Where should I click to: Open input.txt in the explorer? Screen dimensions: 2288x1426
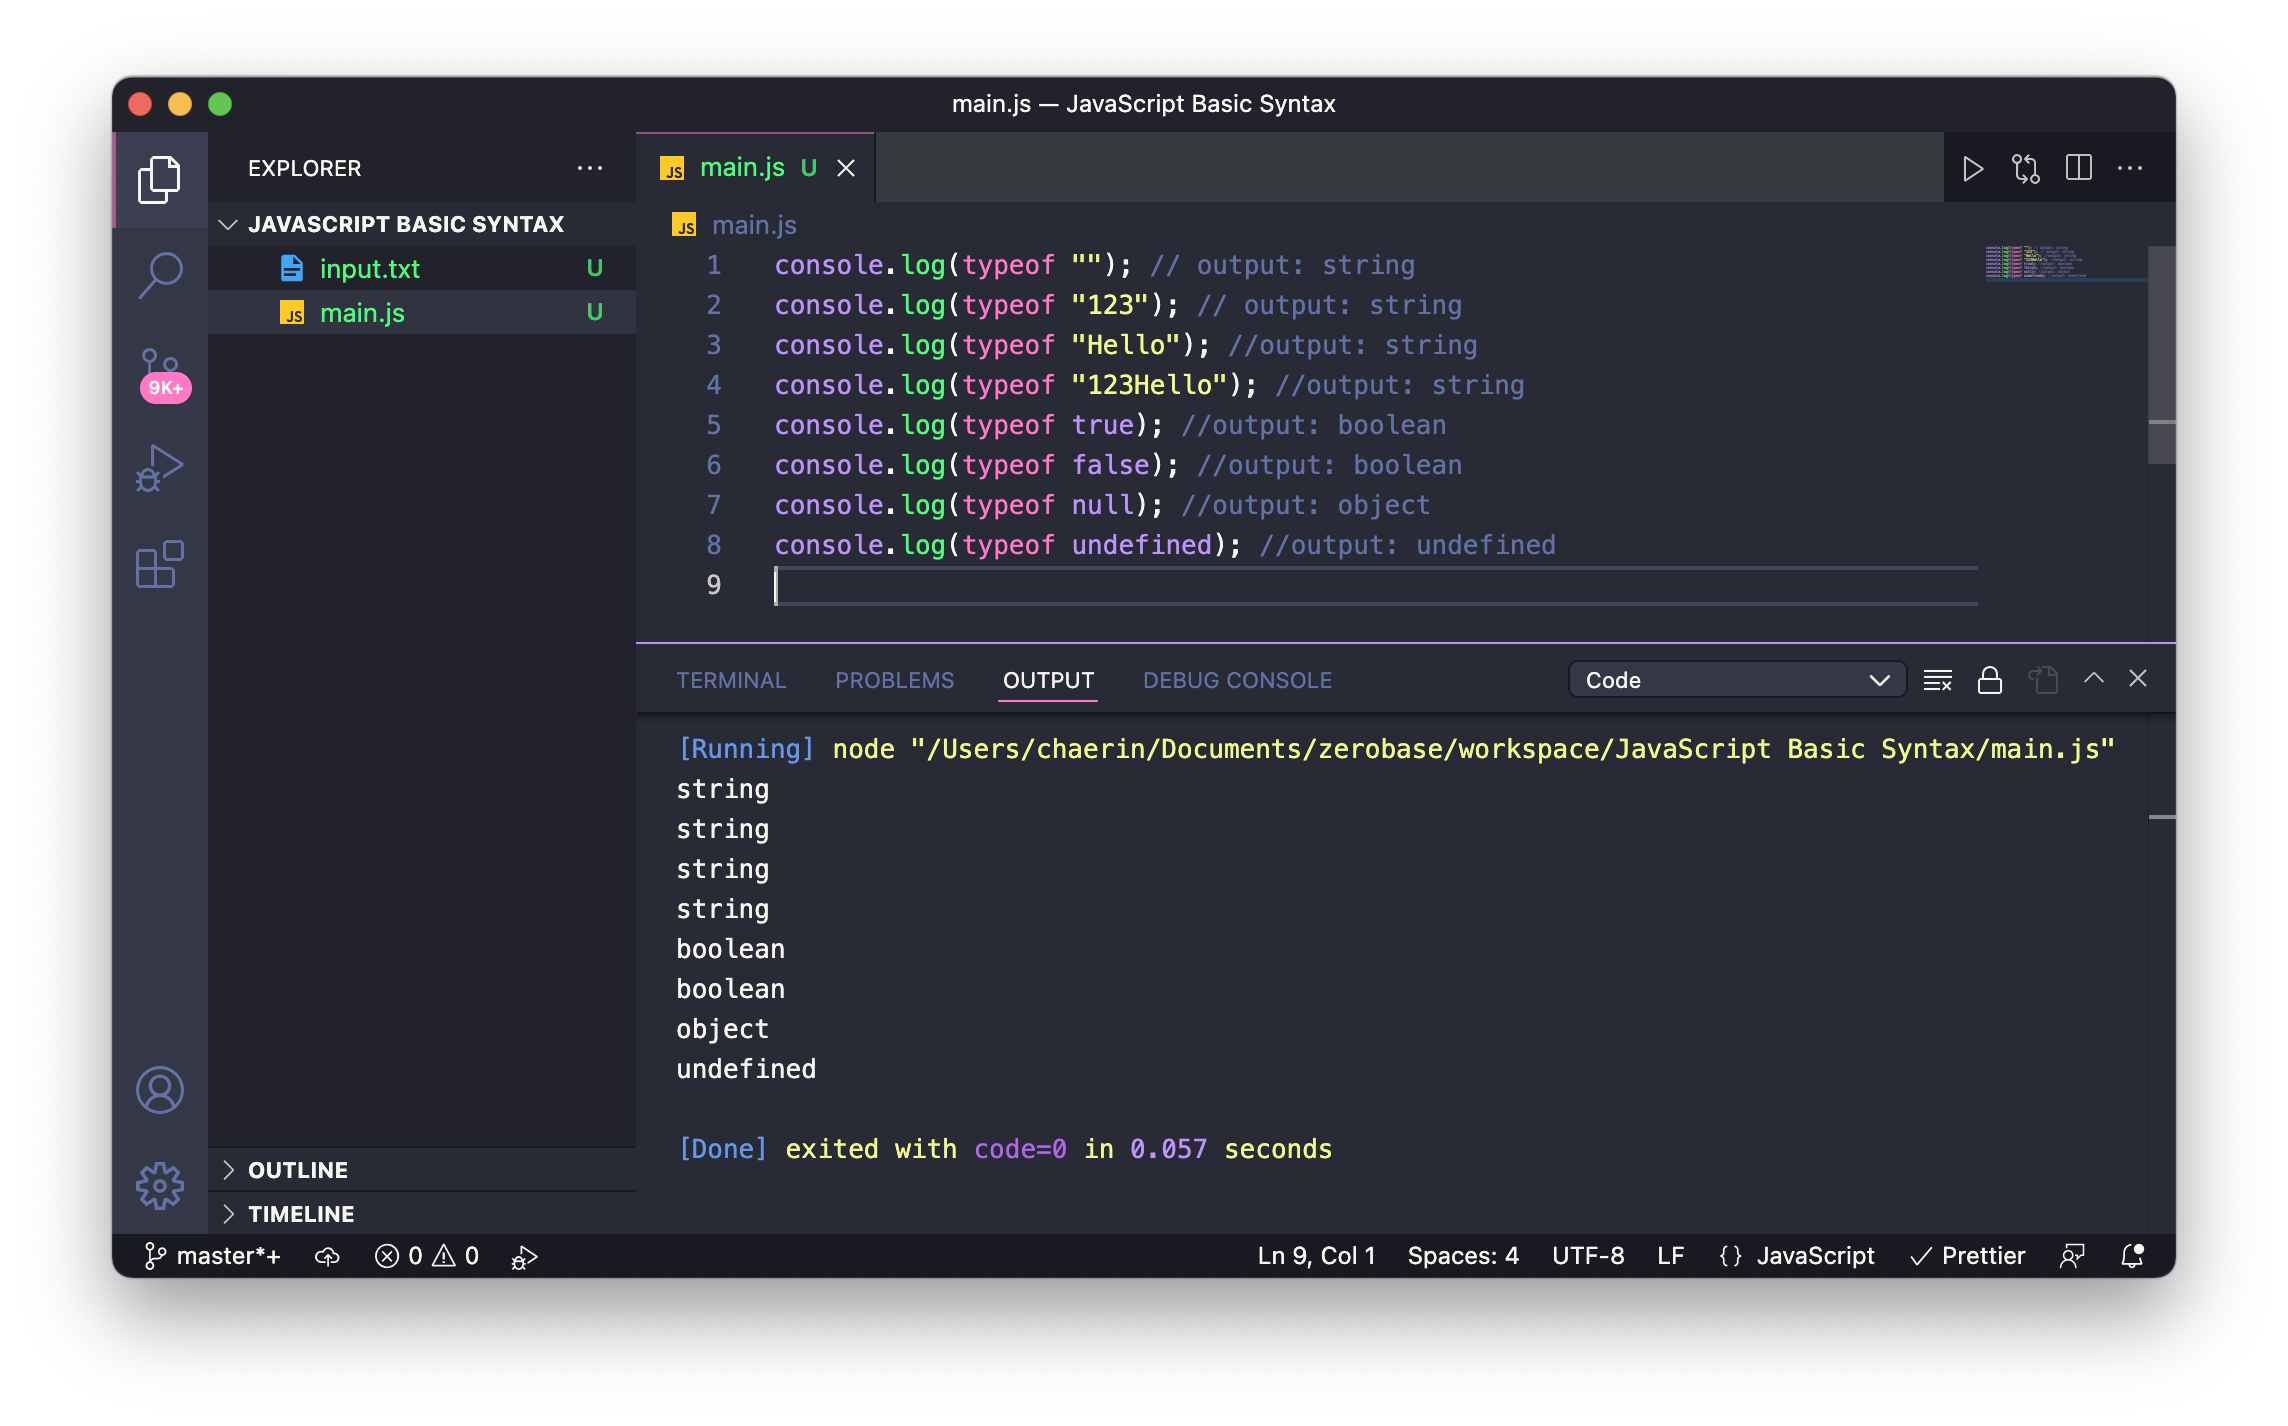click(x=369, y=268)
